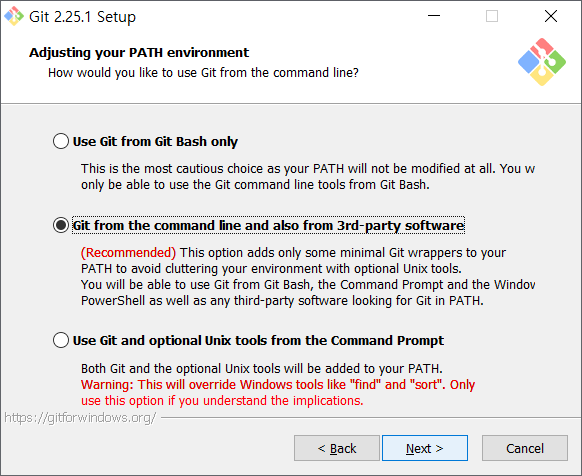Click the 'Git 2.25.1 Setup' title text
This screenshot has width=582, height=476.
tap(82, 17)
